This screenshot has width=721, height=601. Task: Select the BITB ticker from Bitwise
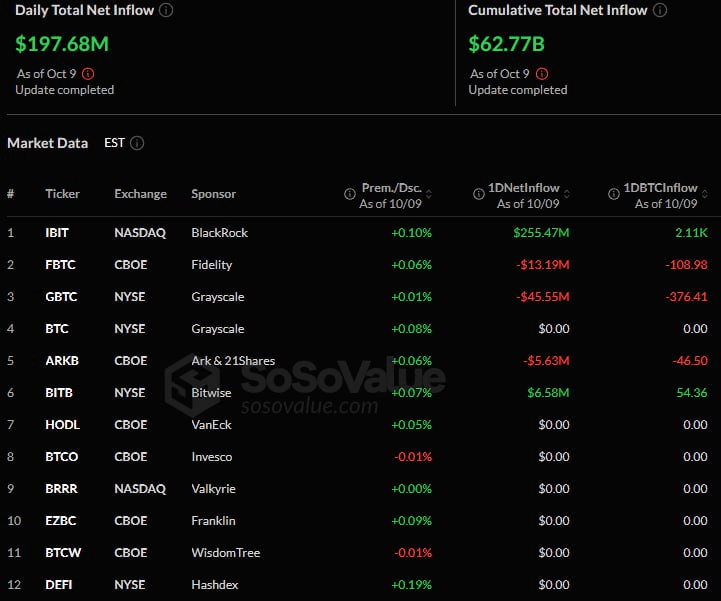coord(59,393)
